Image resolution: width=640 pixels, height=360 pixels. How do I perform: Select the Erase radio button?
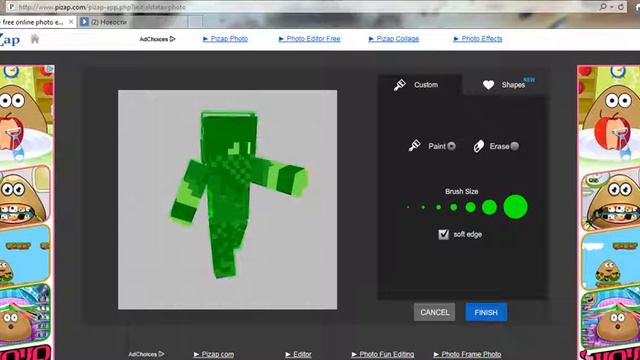tap(515, 146)
